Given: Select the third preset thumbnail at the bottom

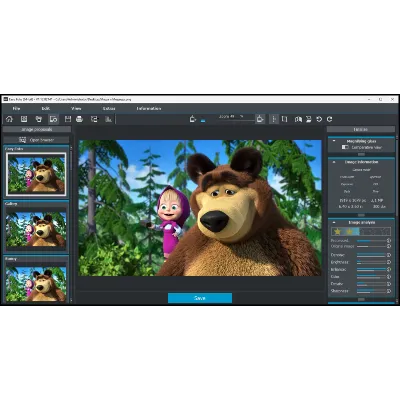Looking at the screenshot, I should coord(36,283).
